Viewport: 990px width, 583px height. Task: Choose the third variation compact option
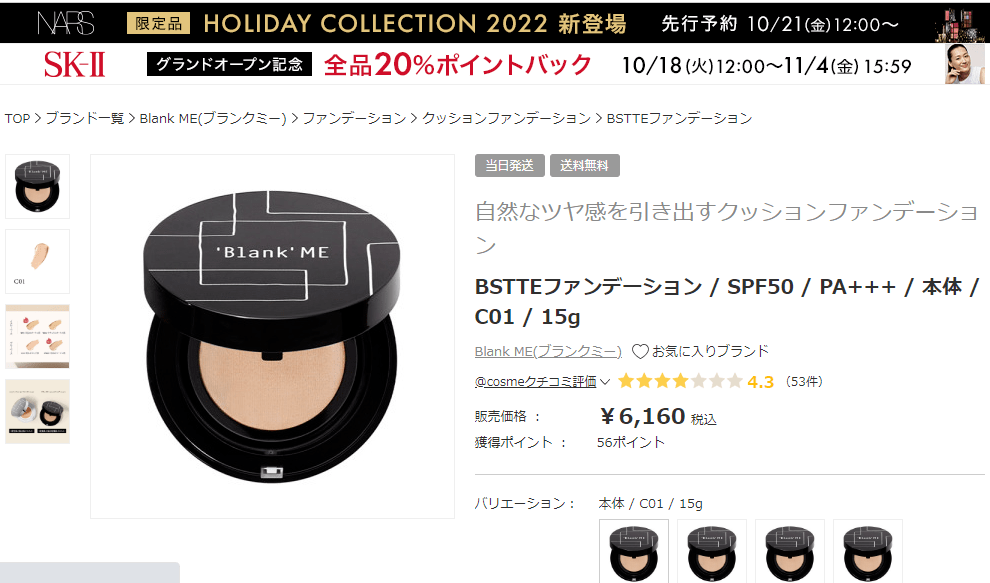pyautogui.click(x=790, y=551)
